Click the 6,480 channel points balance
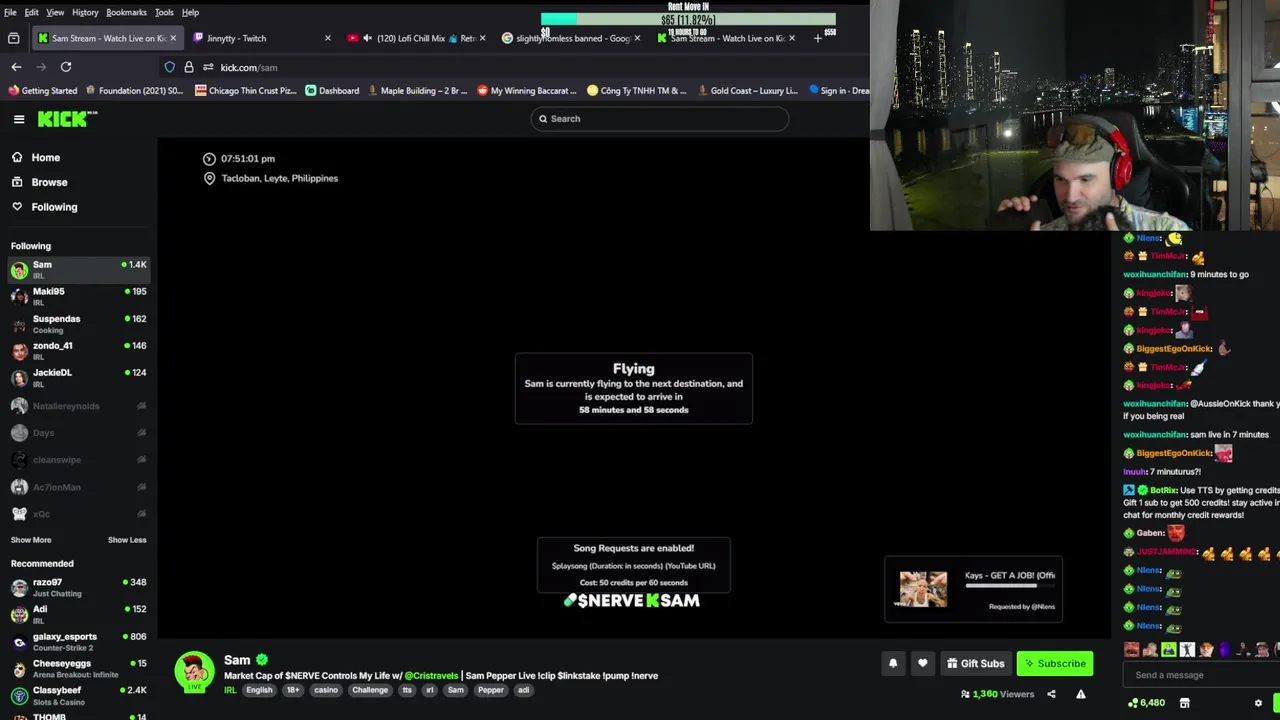 pyautogui.click(x=1146, y=703)
